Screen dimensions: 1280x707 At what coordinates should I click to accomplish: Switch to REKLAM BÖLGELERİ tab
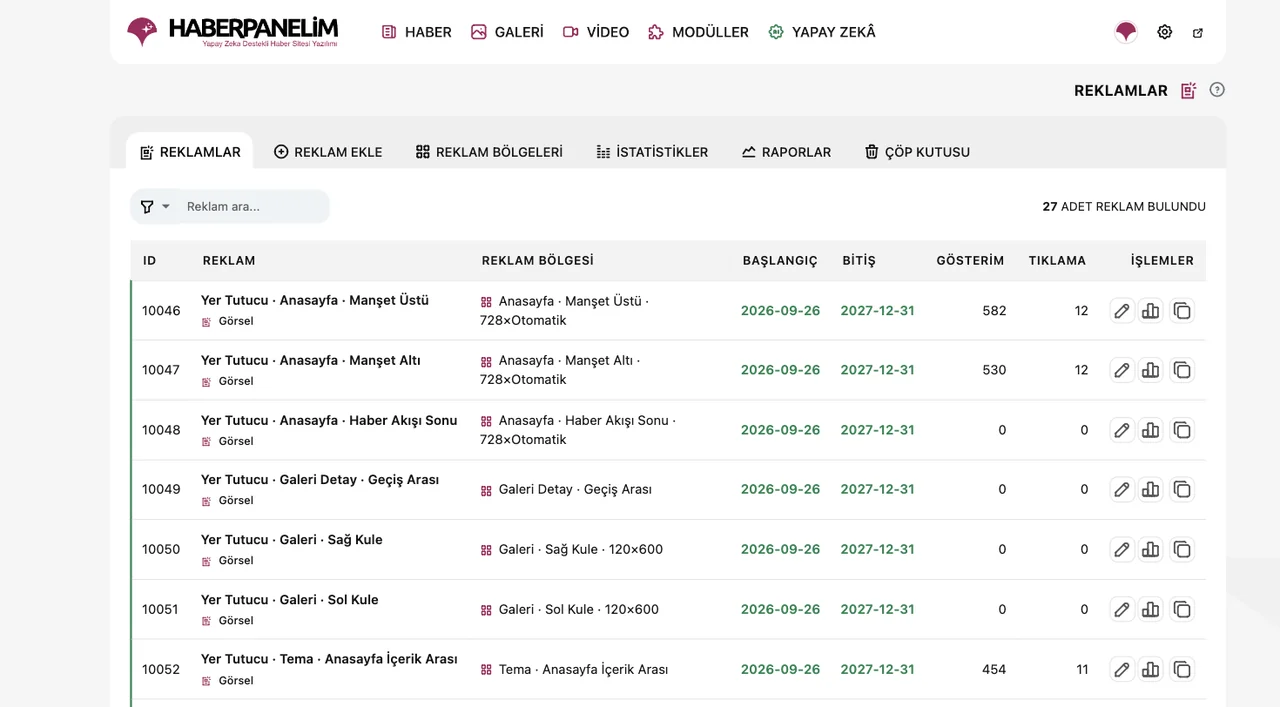point(489,152)
